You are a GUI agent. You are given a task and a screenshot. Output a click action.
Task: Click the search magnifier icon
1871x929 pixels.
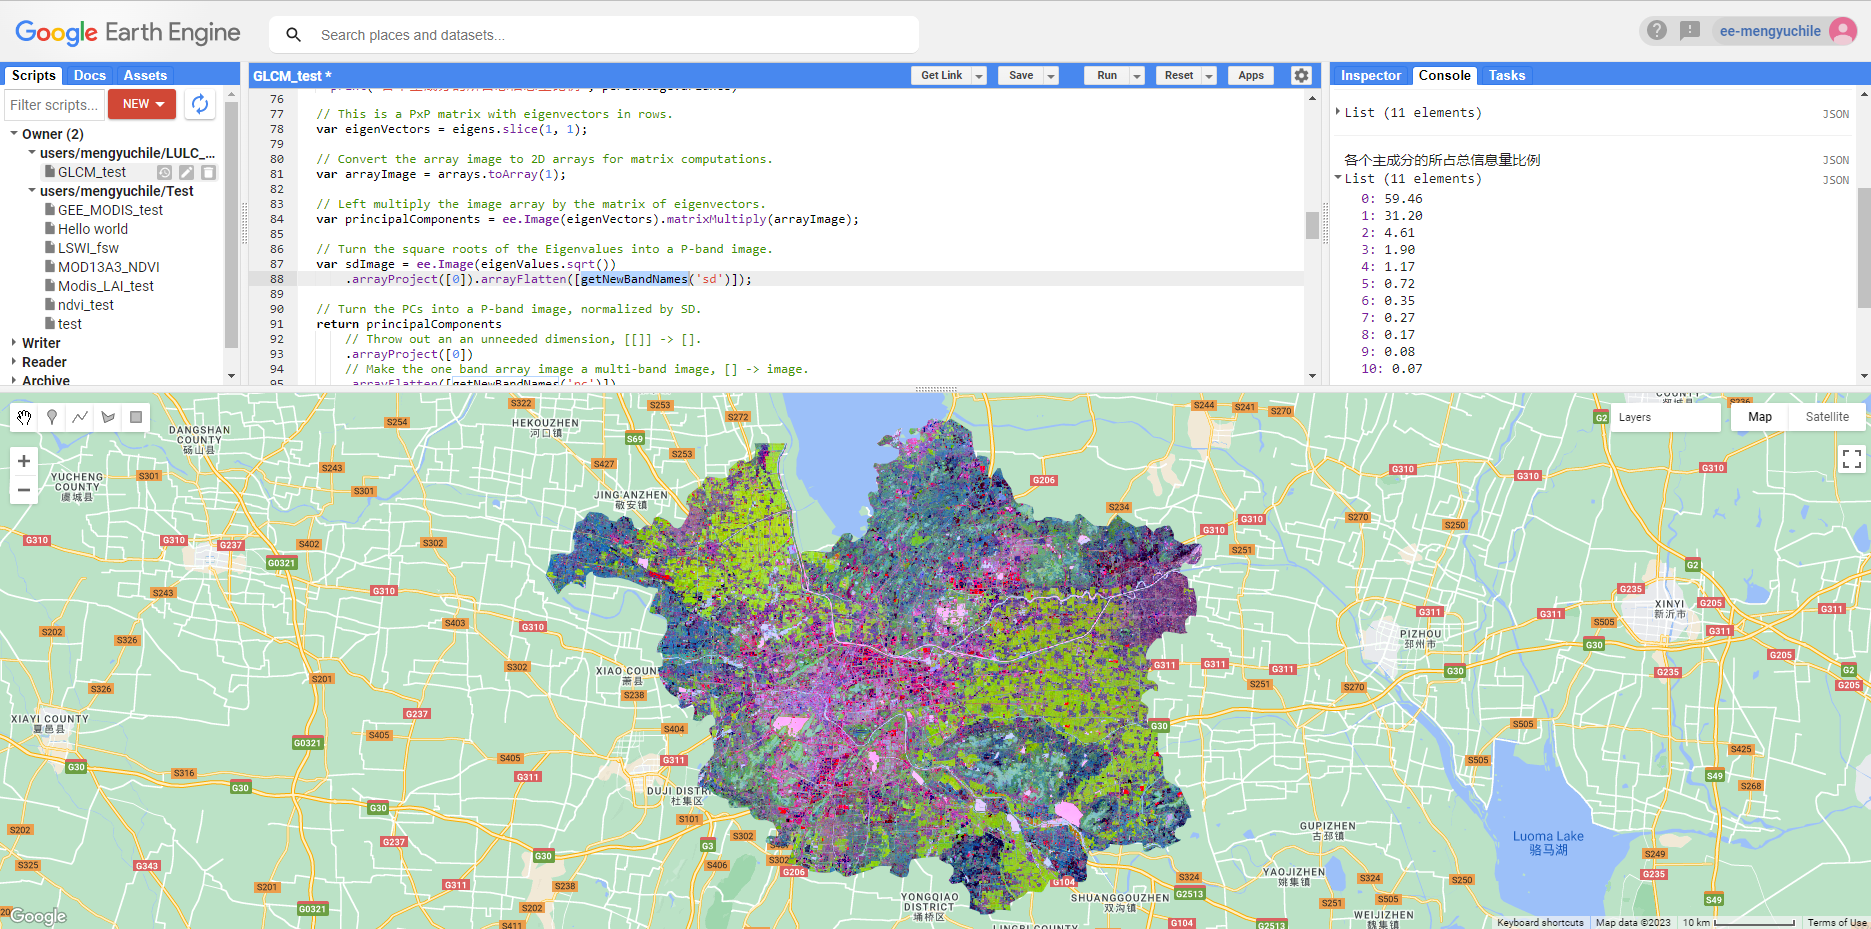pos(293,35)
